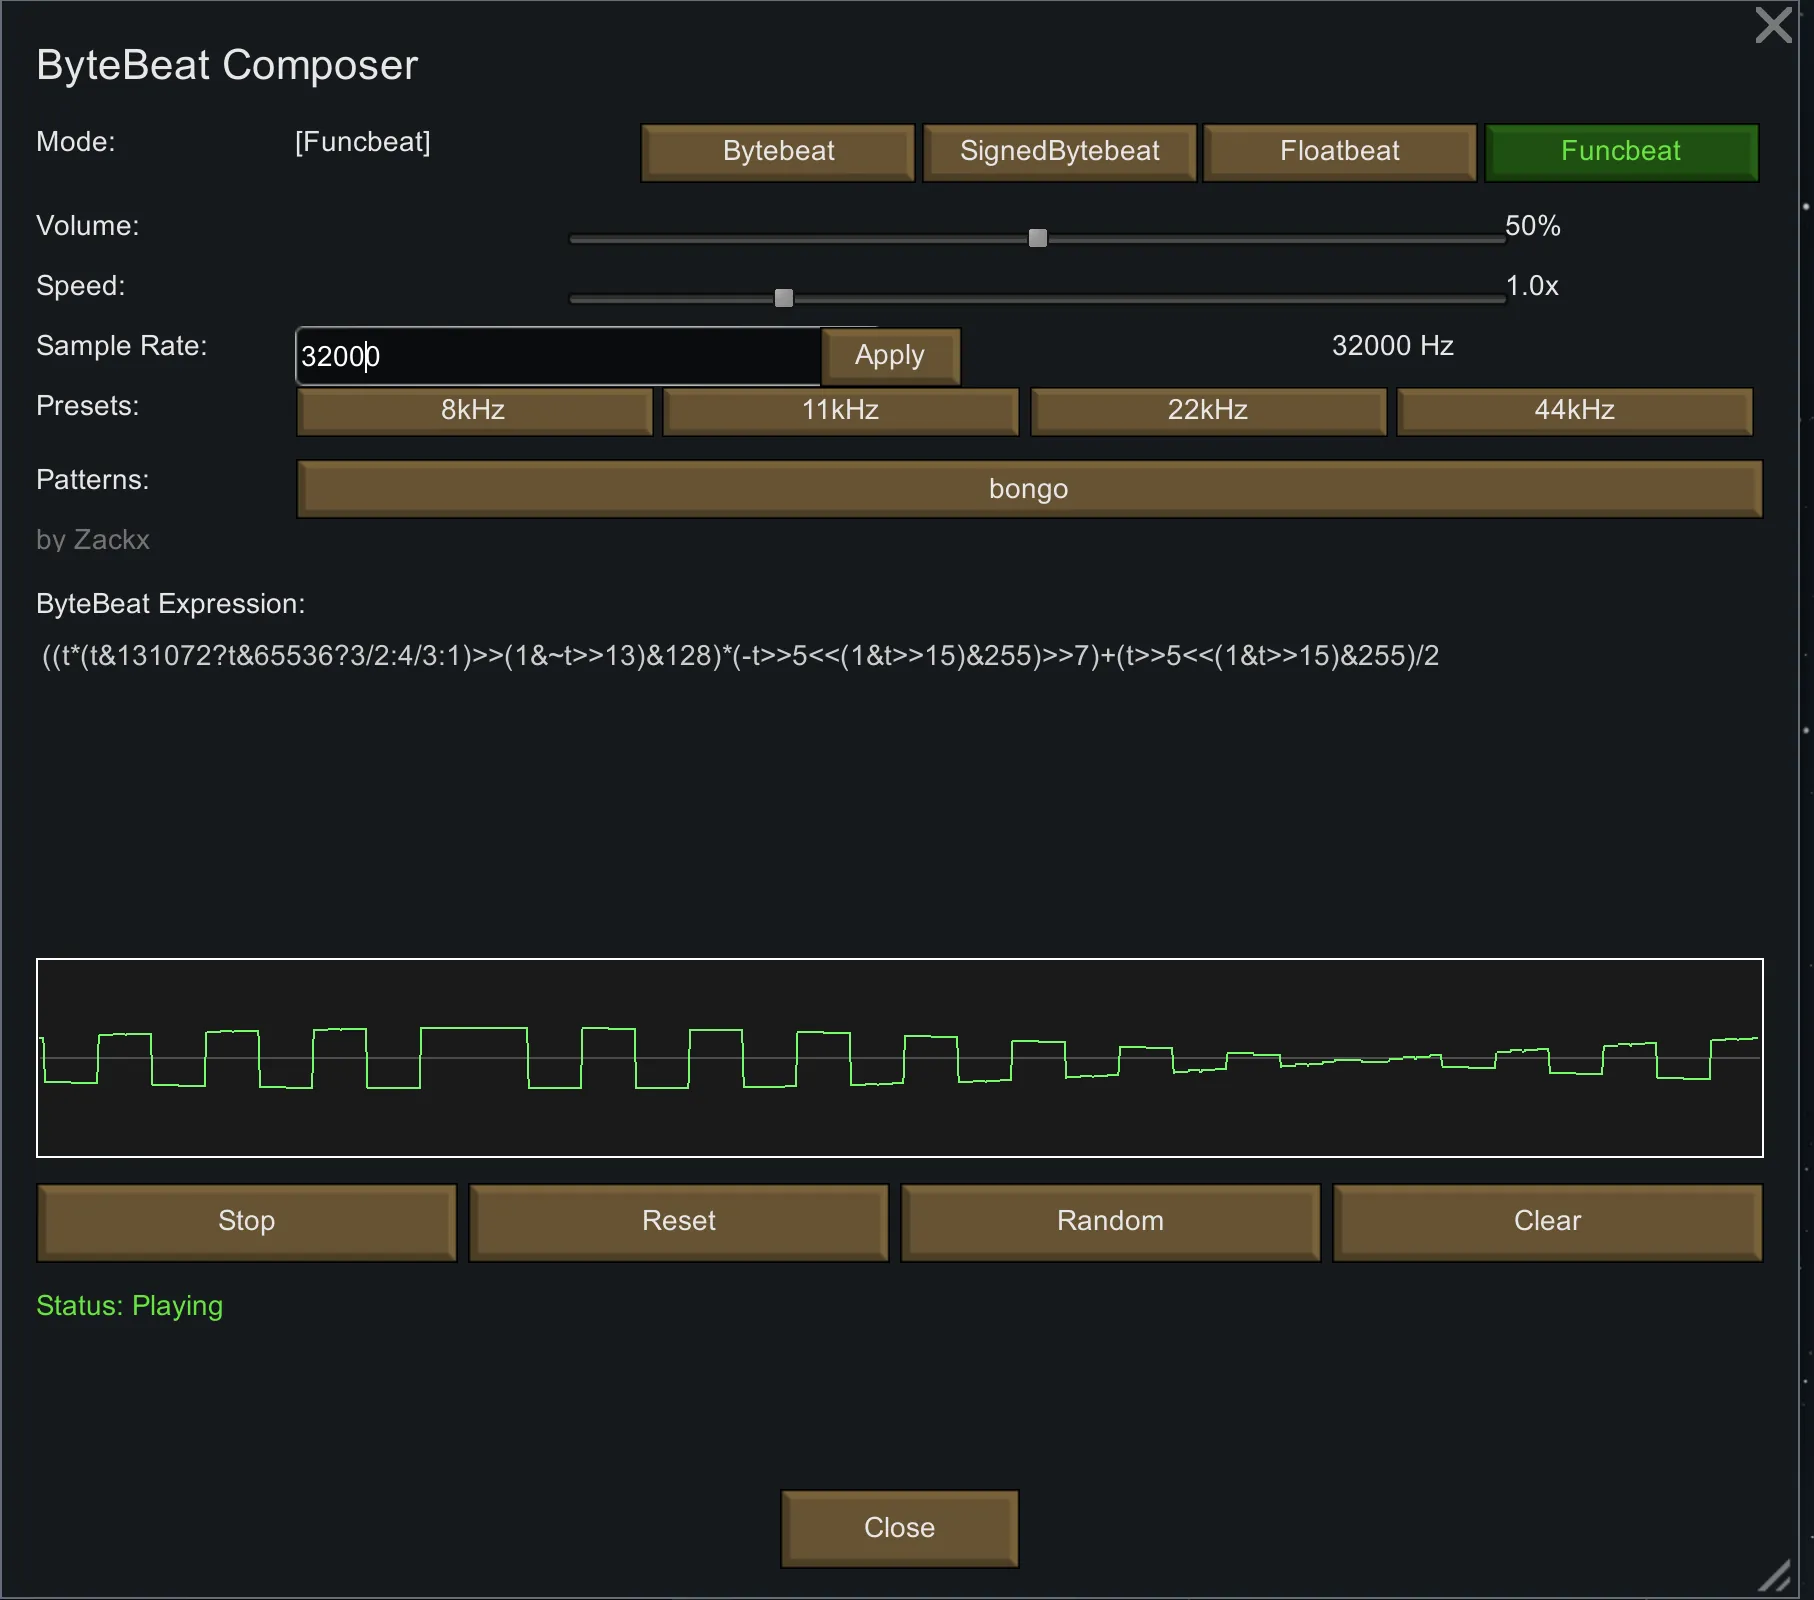The width and height of the screenshot is (1814, 1600).
Task: Choose Floatbeat mode
Action: pos(1339,152)
